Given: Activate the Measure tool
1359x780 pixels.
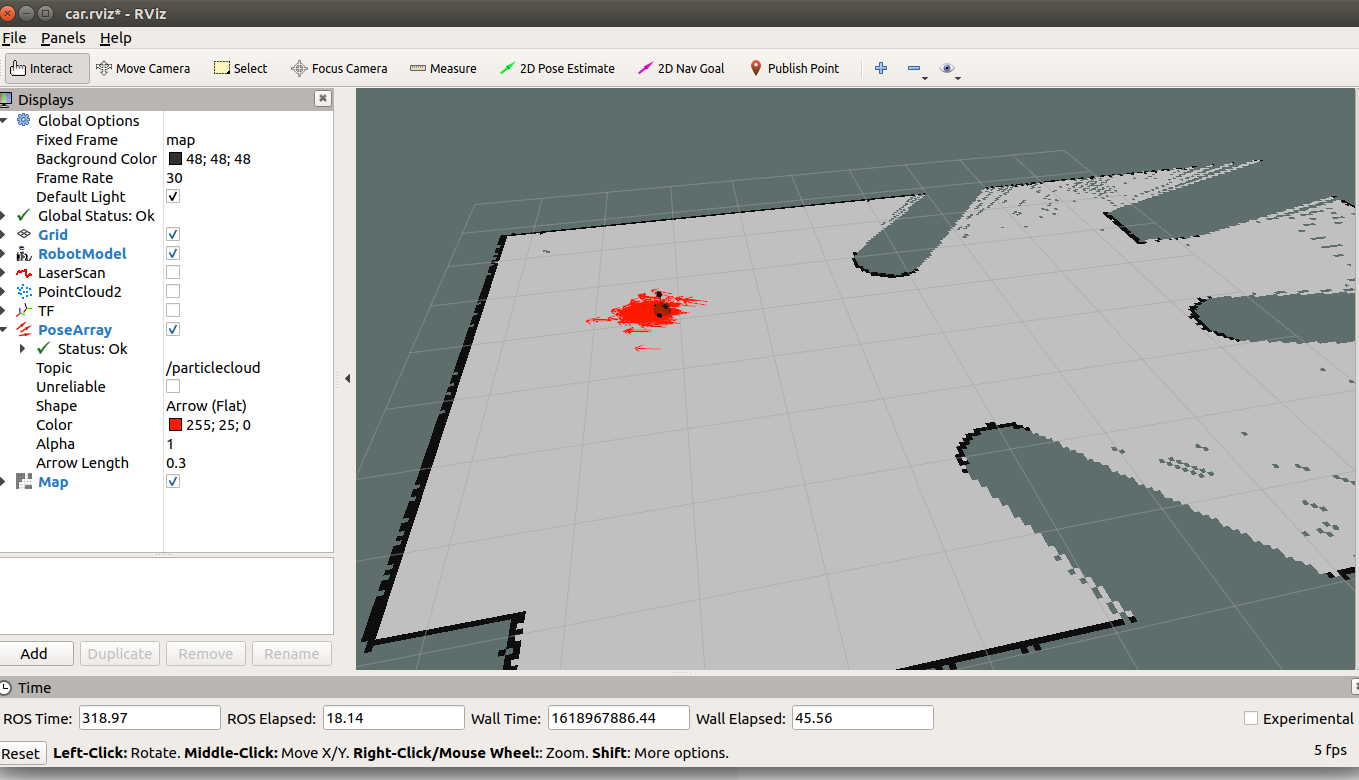Looking at the screenshot, I should (443, 68).
